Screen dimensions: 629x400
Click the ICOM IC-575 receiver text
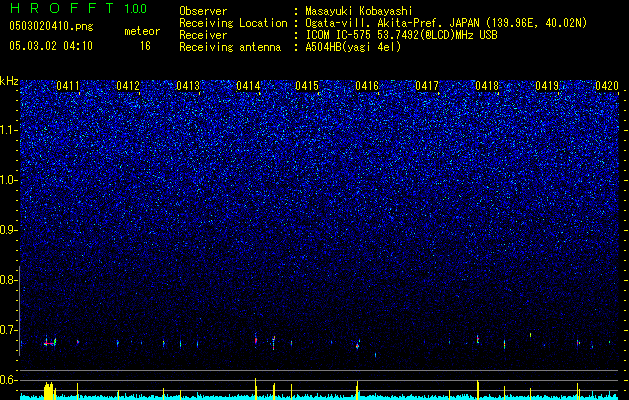(401, 35)
